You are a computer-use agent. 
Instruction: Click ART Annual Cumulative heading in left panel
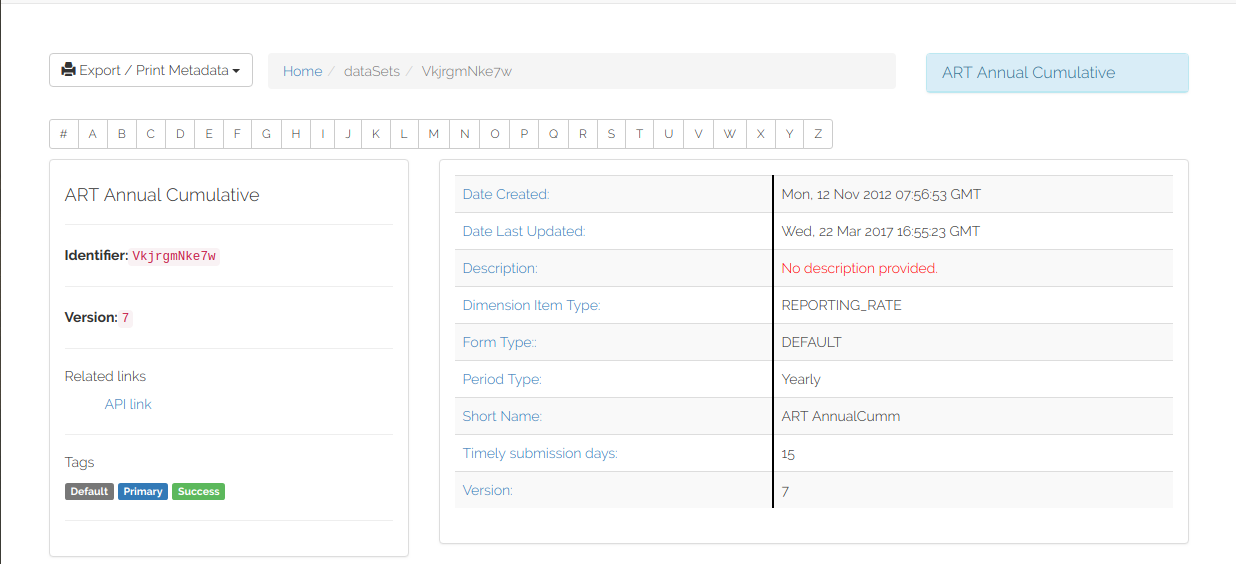point(162,195)
